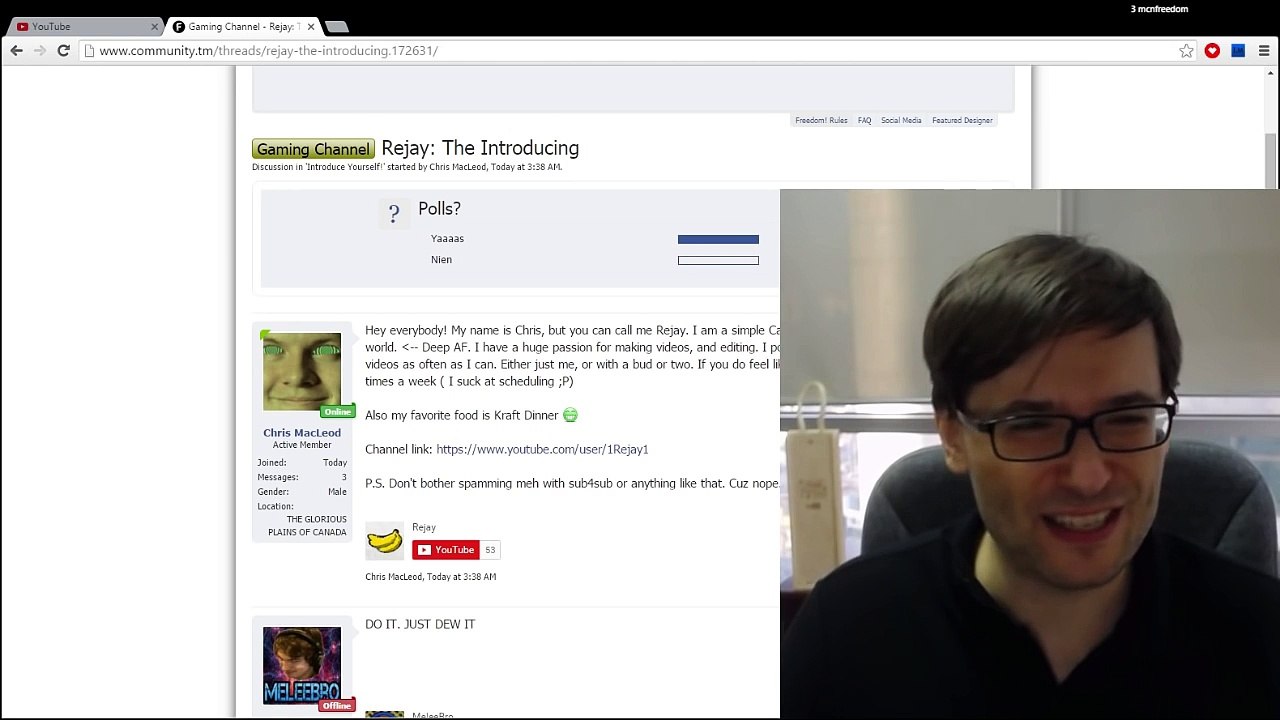Viewport: 1280px width, 720px height.
Task: Click Chris MacLeod in thread starter line
Action: [458, 167]
